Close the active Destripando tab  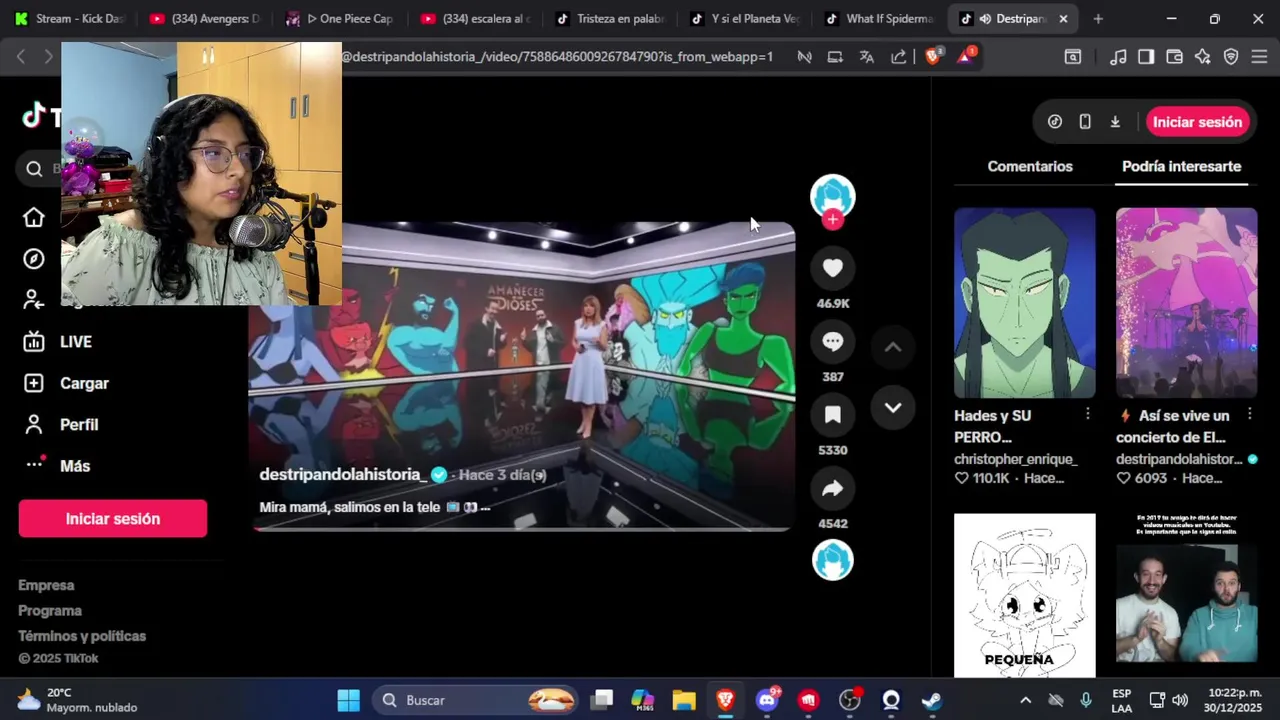click(x=1063, y=19)
